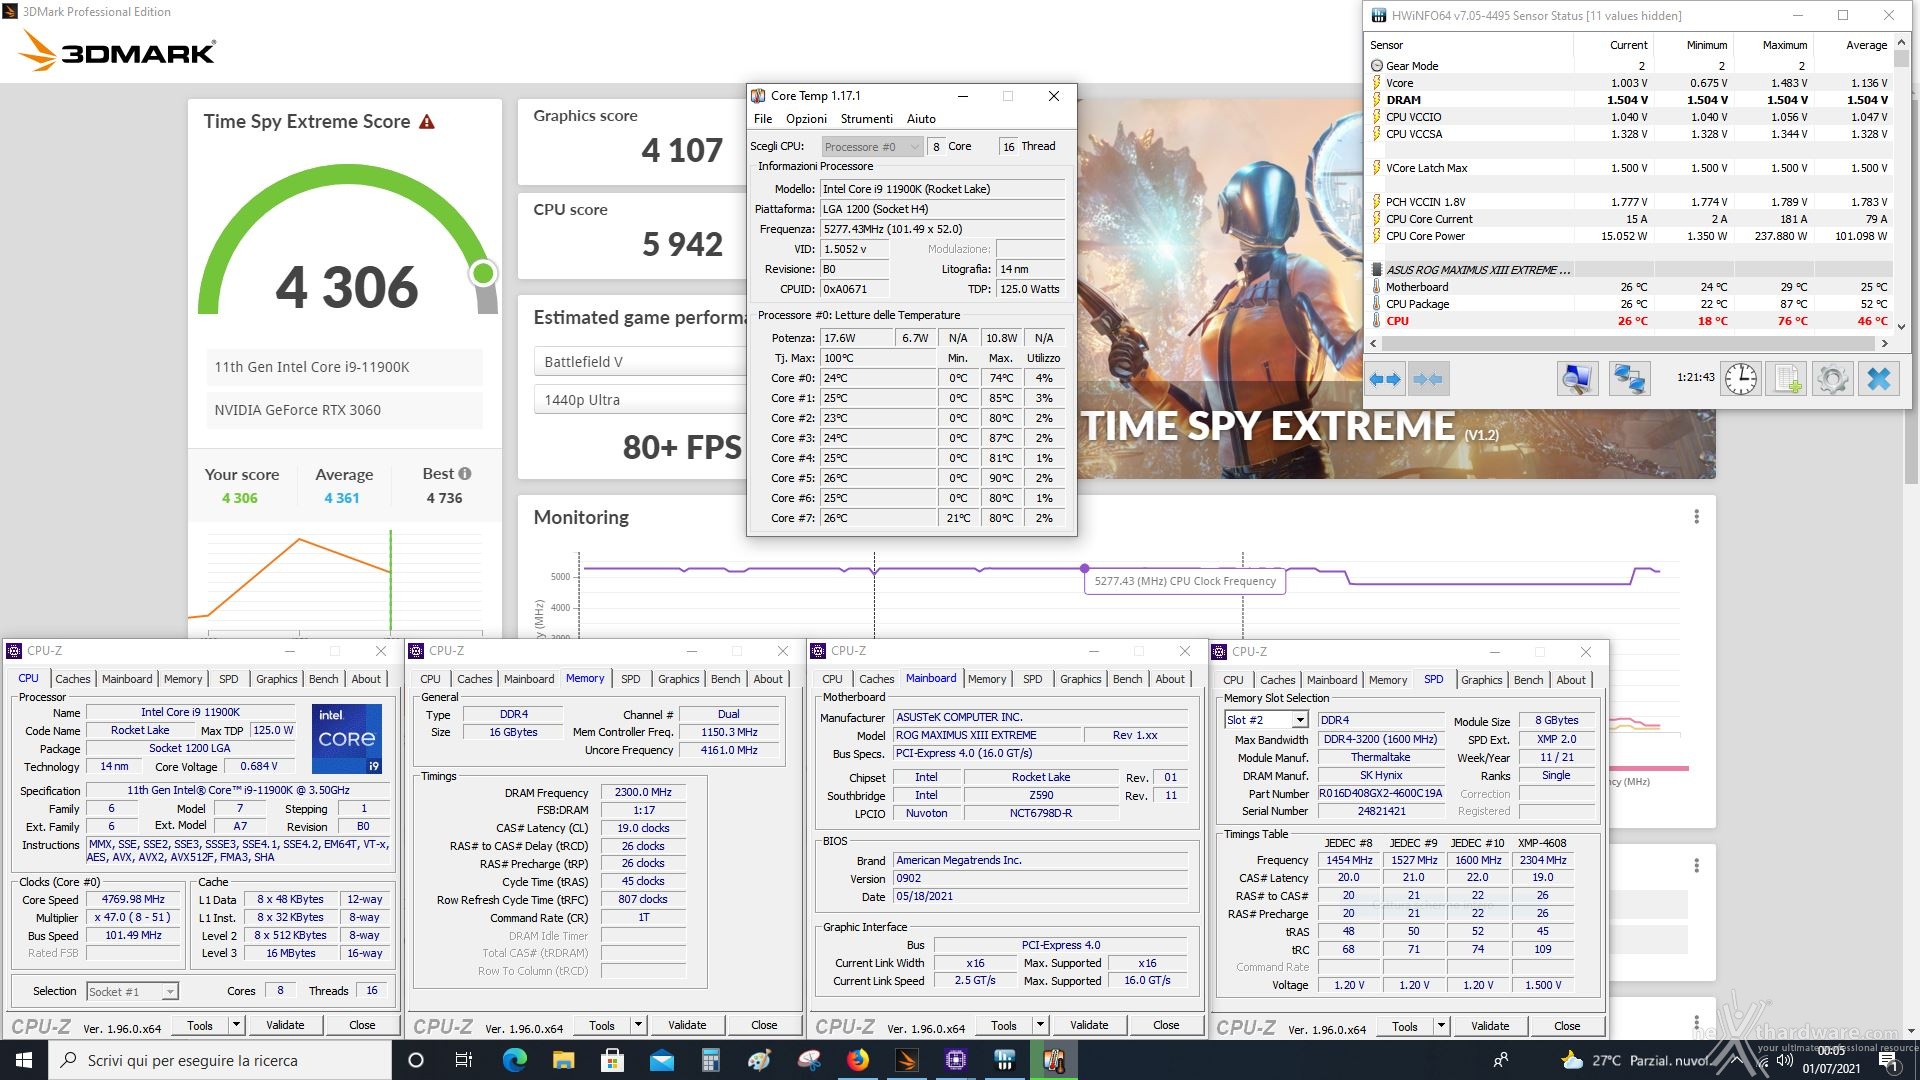Select DRAM row in HWiNFO sensor list
1920x1080 pixels.
tap(1630, 100)
